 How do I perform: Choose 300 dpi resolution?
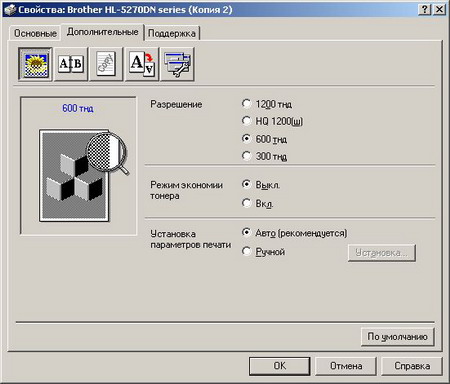point(264,156)
